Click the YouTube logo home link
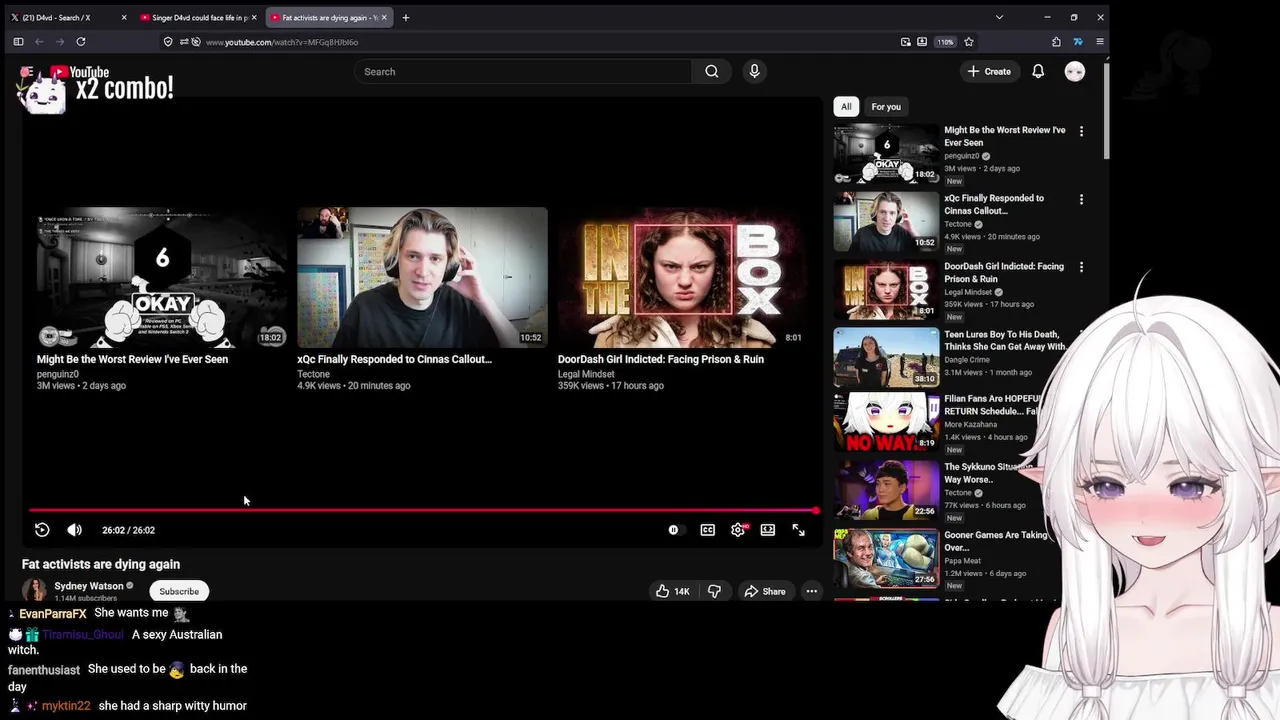This screenshot has width=1280, height=720. click(x=78, y=72)
